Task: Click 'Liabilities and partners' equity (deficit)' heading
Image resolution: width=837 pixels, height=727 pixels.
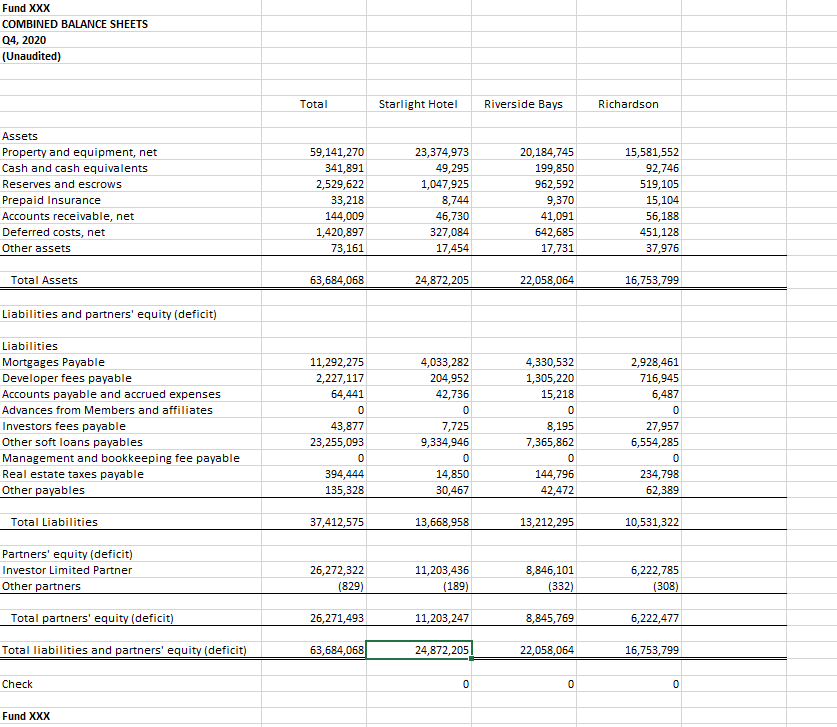Action: 109,314
